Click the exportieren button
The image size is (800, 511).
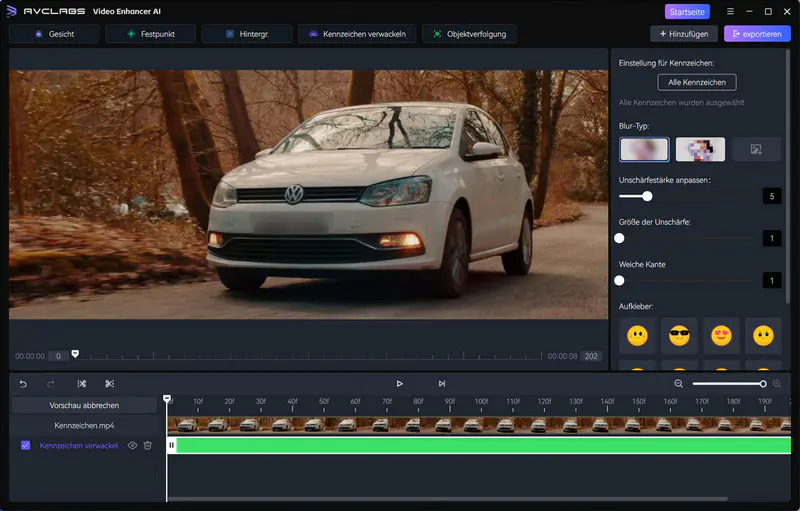[x=757, y=34]
